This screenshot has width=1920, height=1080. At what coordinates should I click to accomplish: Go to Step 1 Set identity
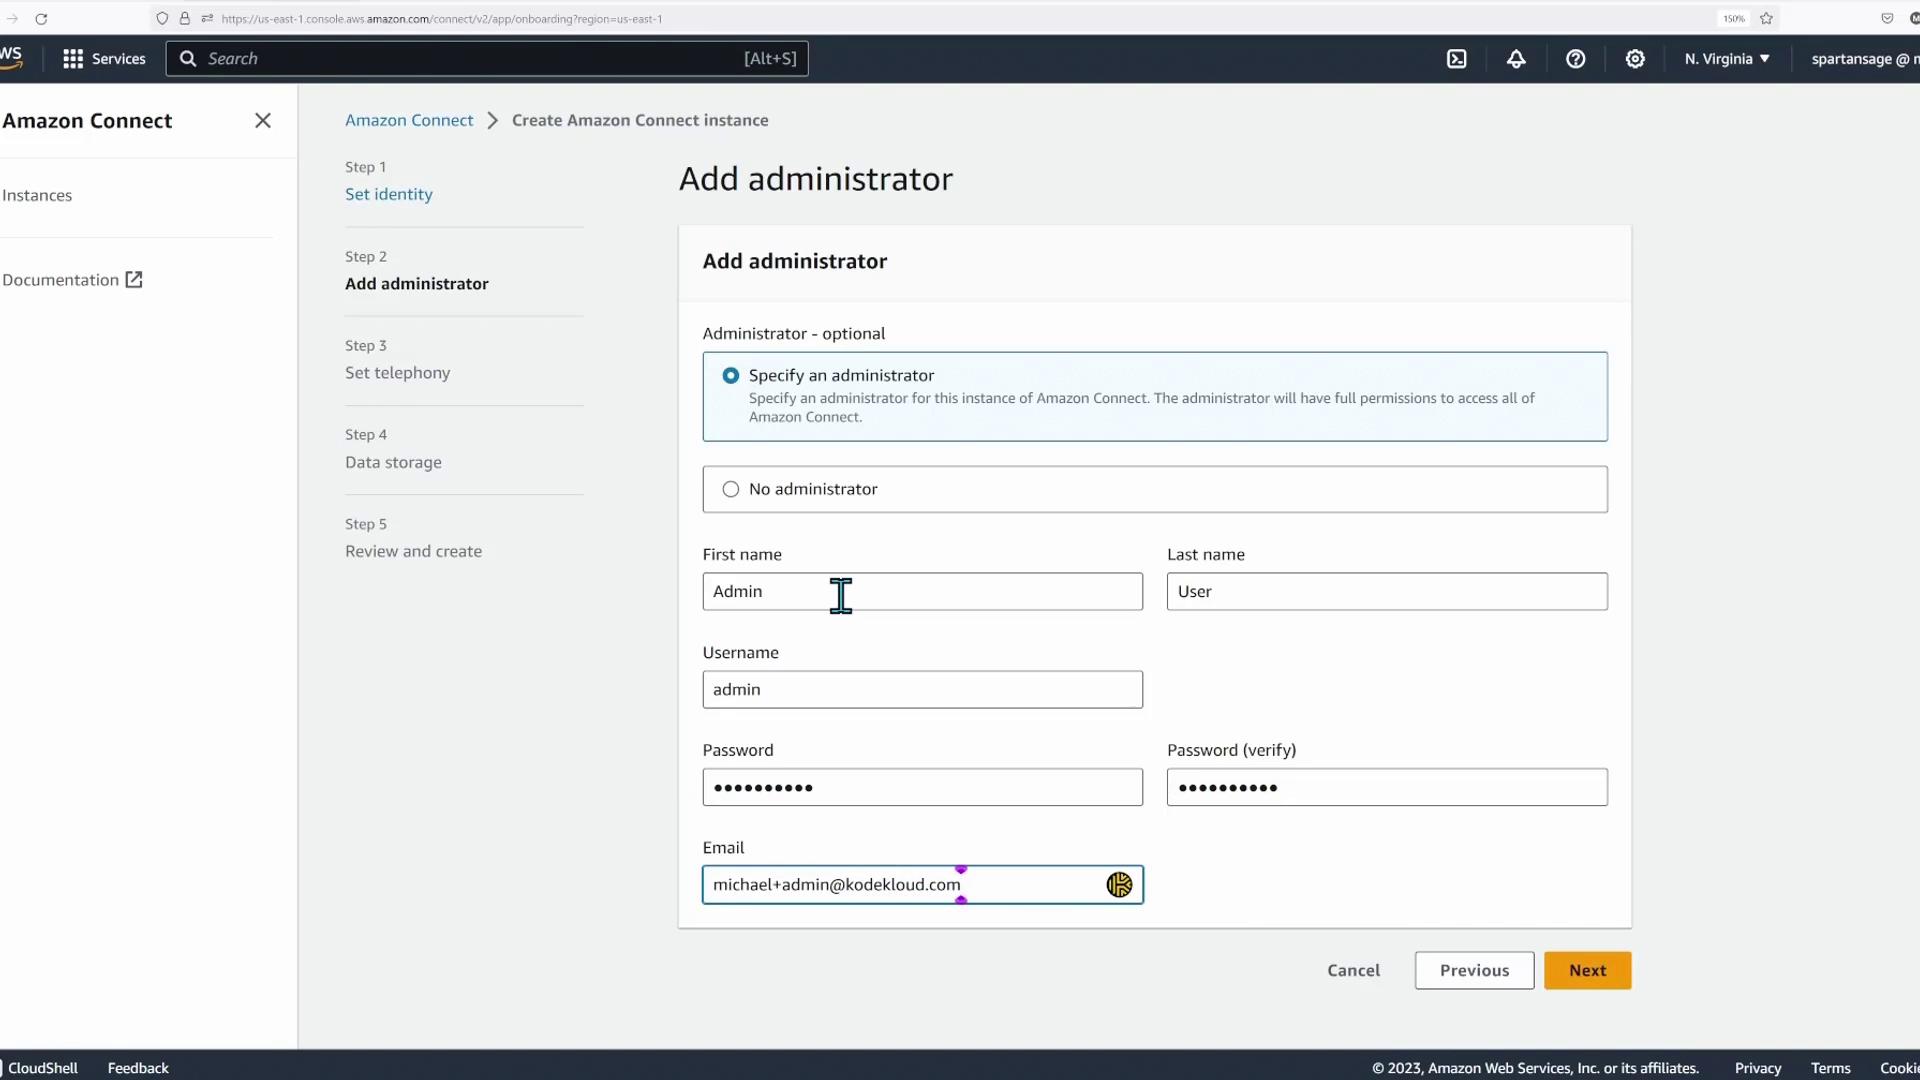[x=389, y=194]
